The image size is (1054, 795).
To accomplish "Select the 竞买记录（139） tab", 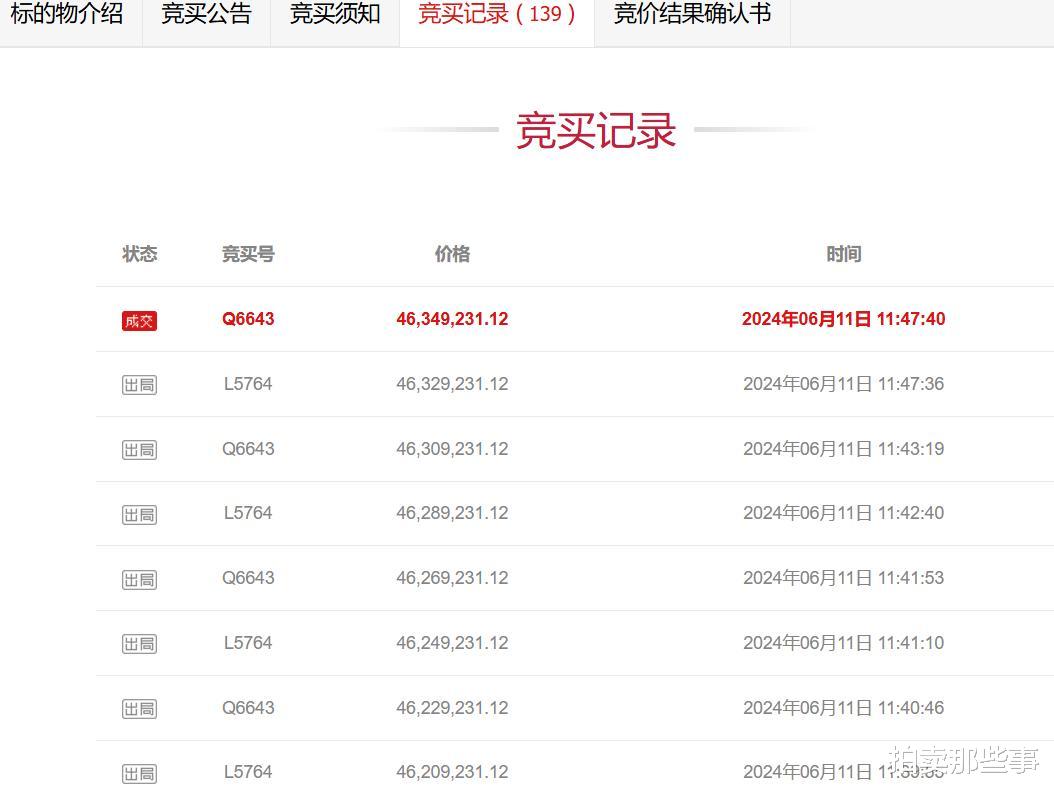I will tap(496, 15).
